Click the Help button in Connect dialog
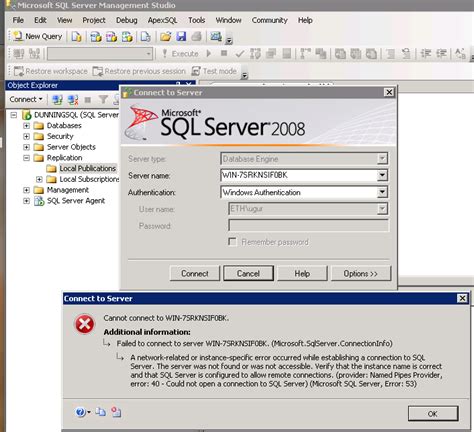 [x=302, y=273]
